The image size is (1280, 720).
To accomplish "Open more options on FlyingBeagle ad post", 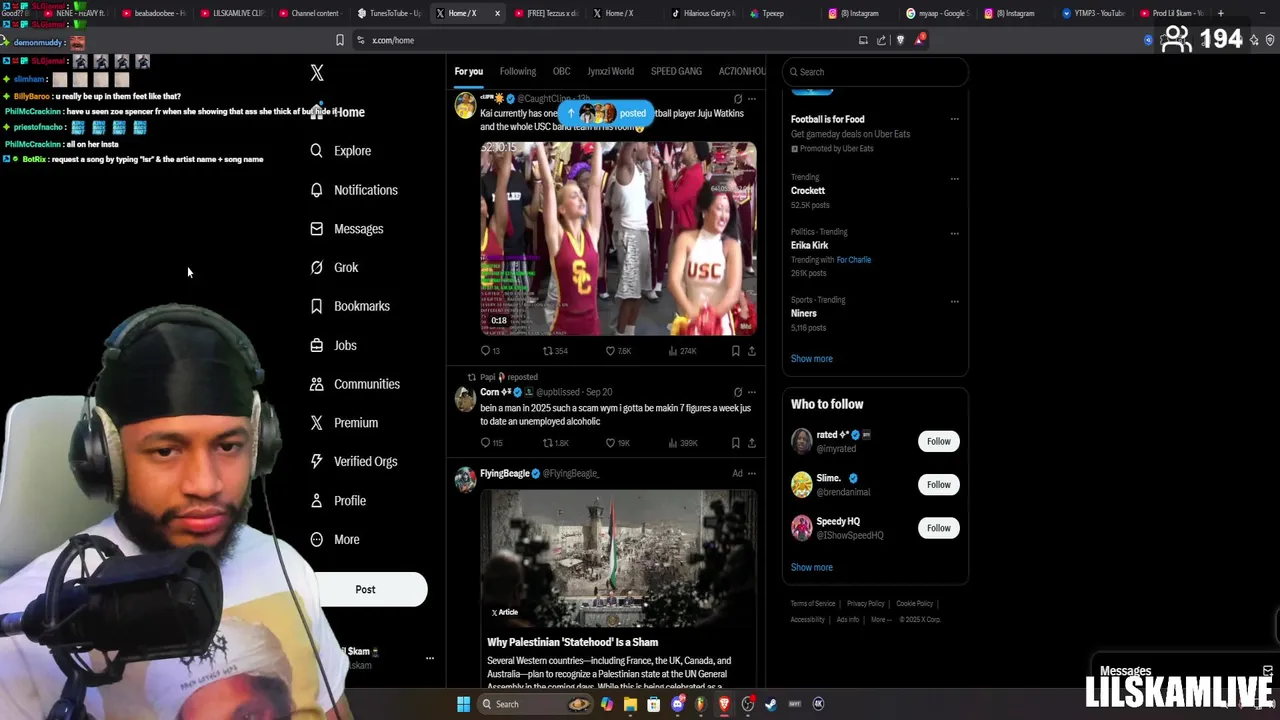I will tap(752, 473).
